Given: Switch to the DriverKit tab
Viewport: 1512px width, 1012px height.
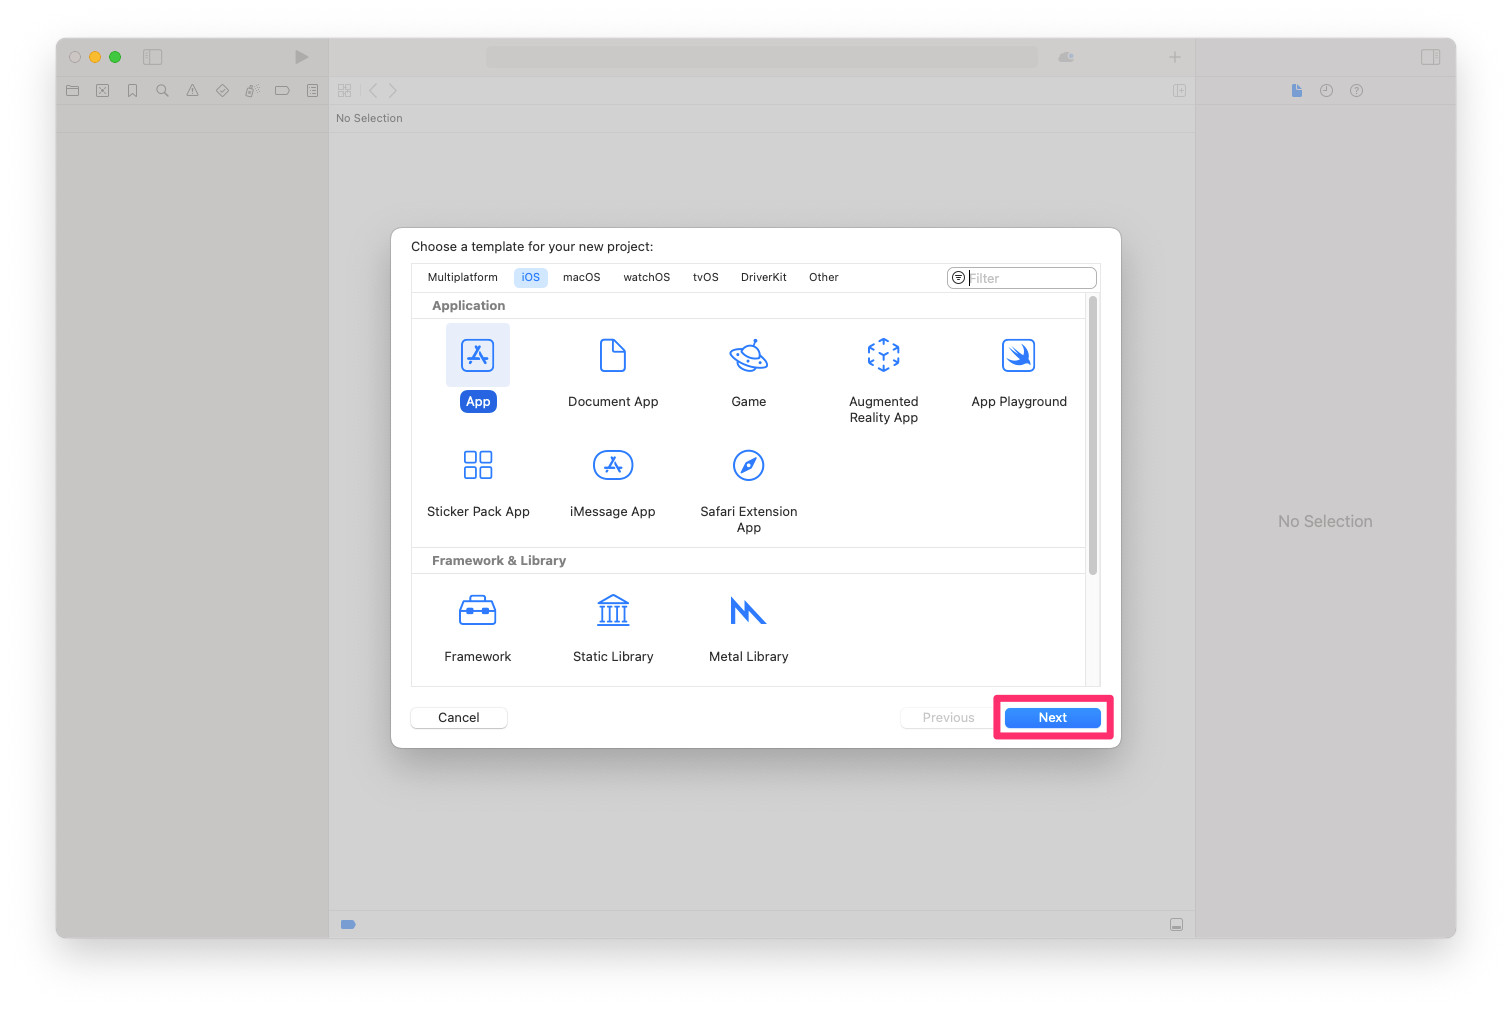Looking at the screenshot, I should pos(764,277).
